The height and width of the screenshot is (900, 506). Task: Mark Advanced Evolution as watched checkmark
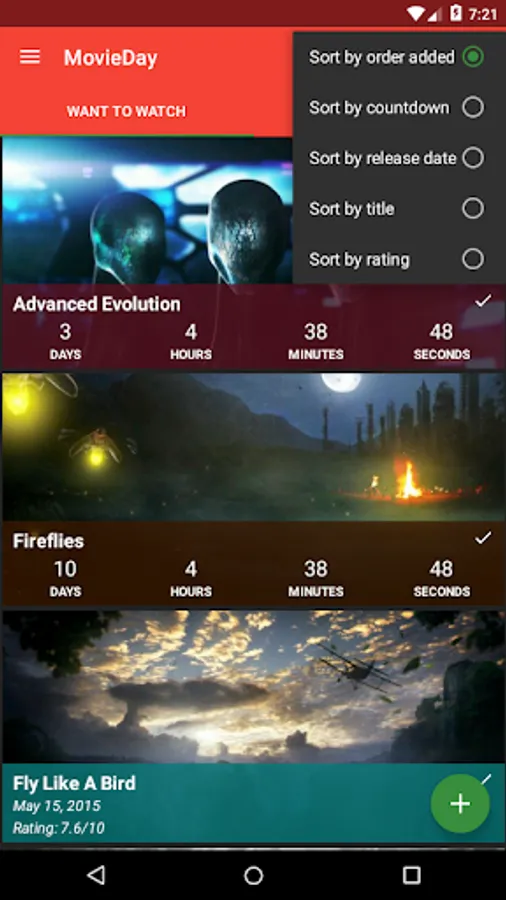click(x=484, y=301)
